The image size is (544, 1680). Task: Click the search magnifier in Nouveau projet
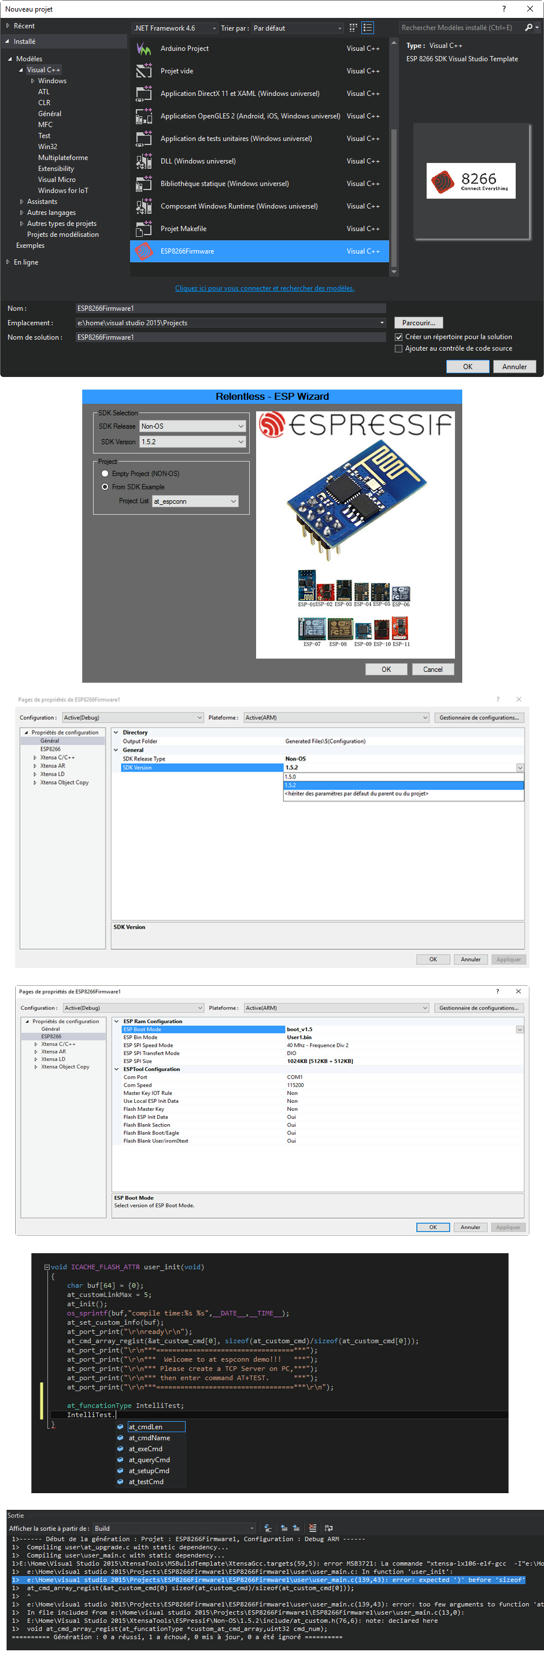(529, 27)
